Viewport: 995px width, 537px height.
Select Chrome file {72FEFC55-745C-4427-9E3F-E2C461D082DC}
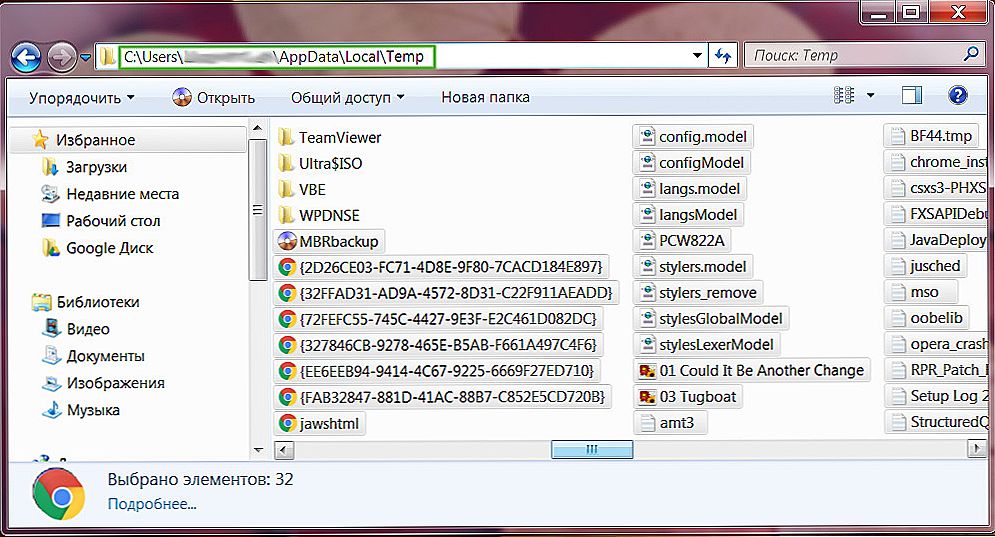point(438,319)
